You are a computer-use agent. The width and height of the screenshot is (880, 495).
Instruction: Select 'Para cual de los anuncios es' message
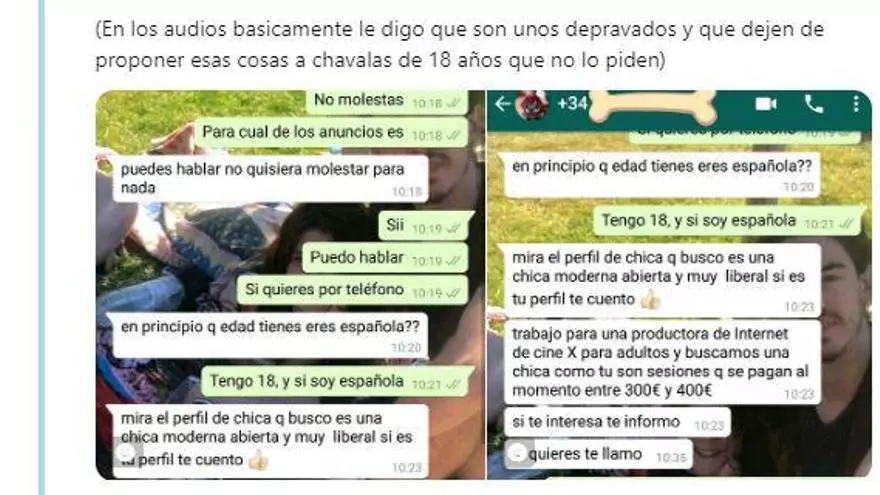(331, 133)
